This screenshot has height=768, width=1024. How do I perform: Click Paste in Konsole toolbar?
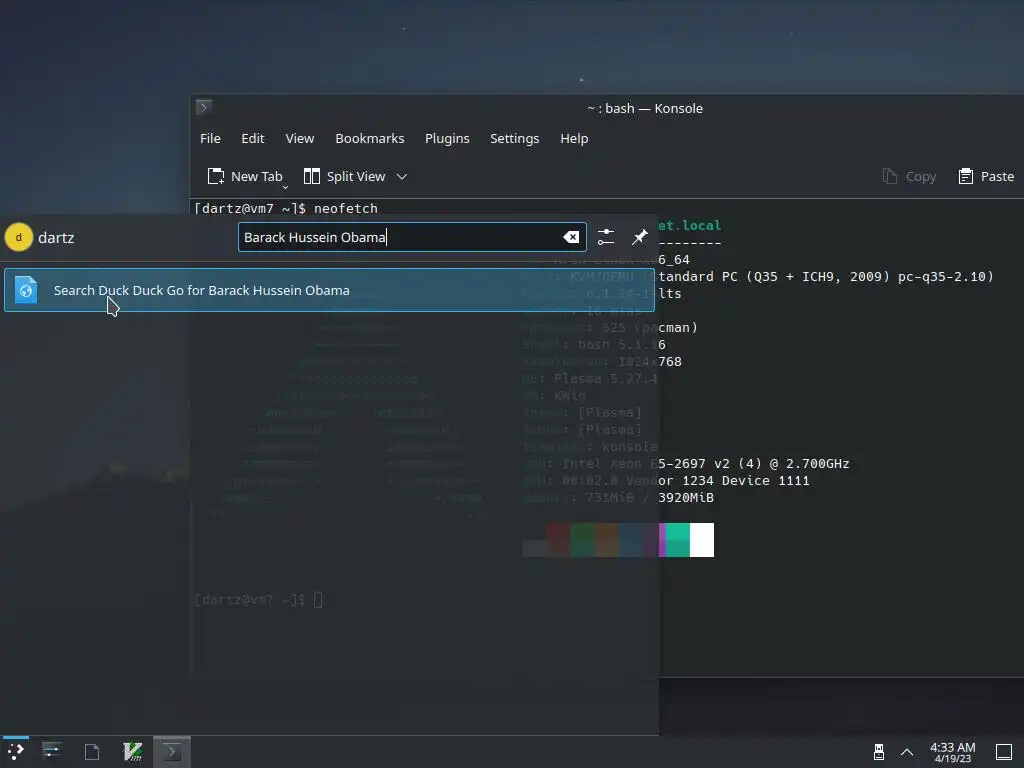(x=986, y=176)
